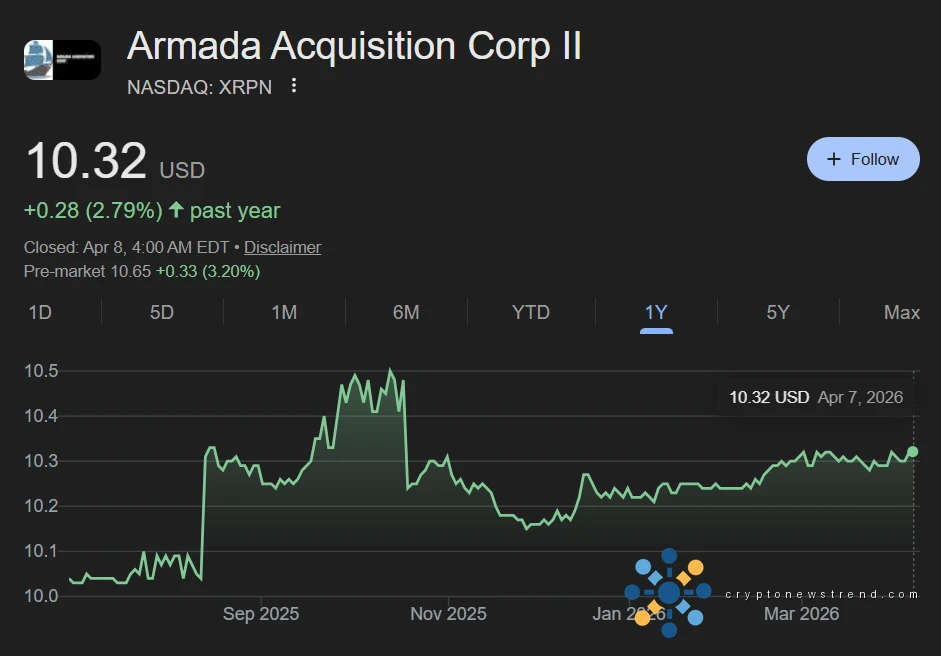This screenshot has width=941, height=656.
Task: Click the green endpoint dot on chart
Action: (913, 452)
